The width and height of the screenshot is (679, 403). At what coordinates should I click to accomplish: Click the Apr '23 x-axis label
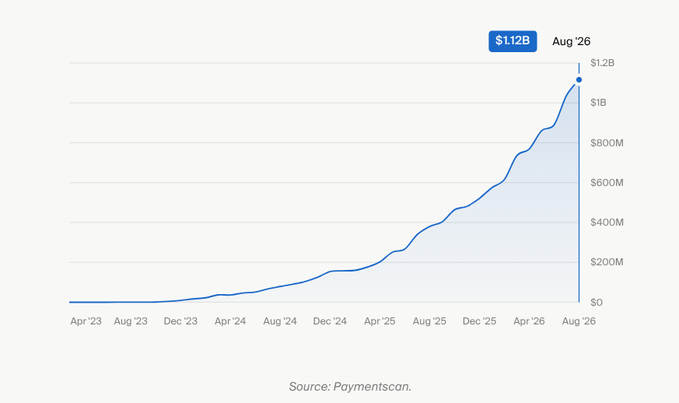86,321
